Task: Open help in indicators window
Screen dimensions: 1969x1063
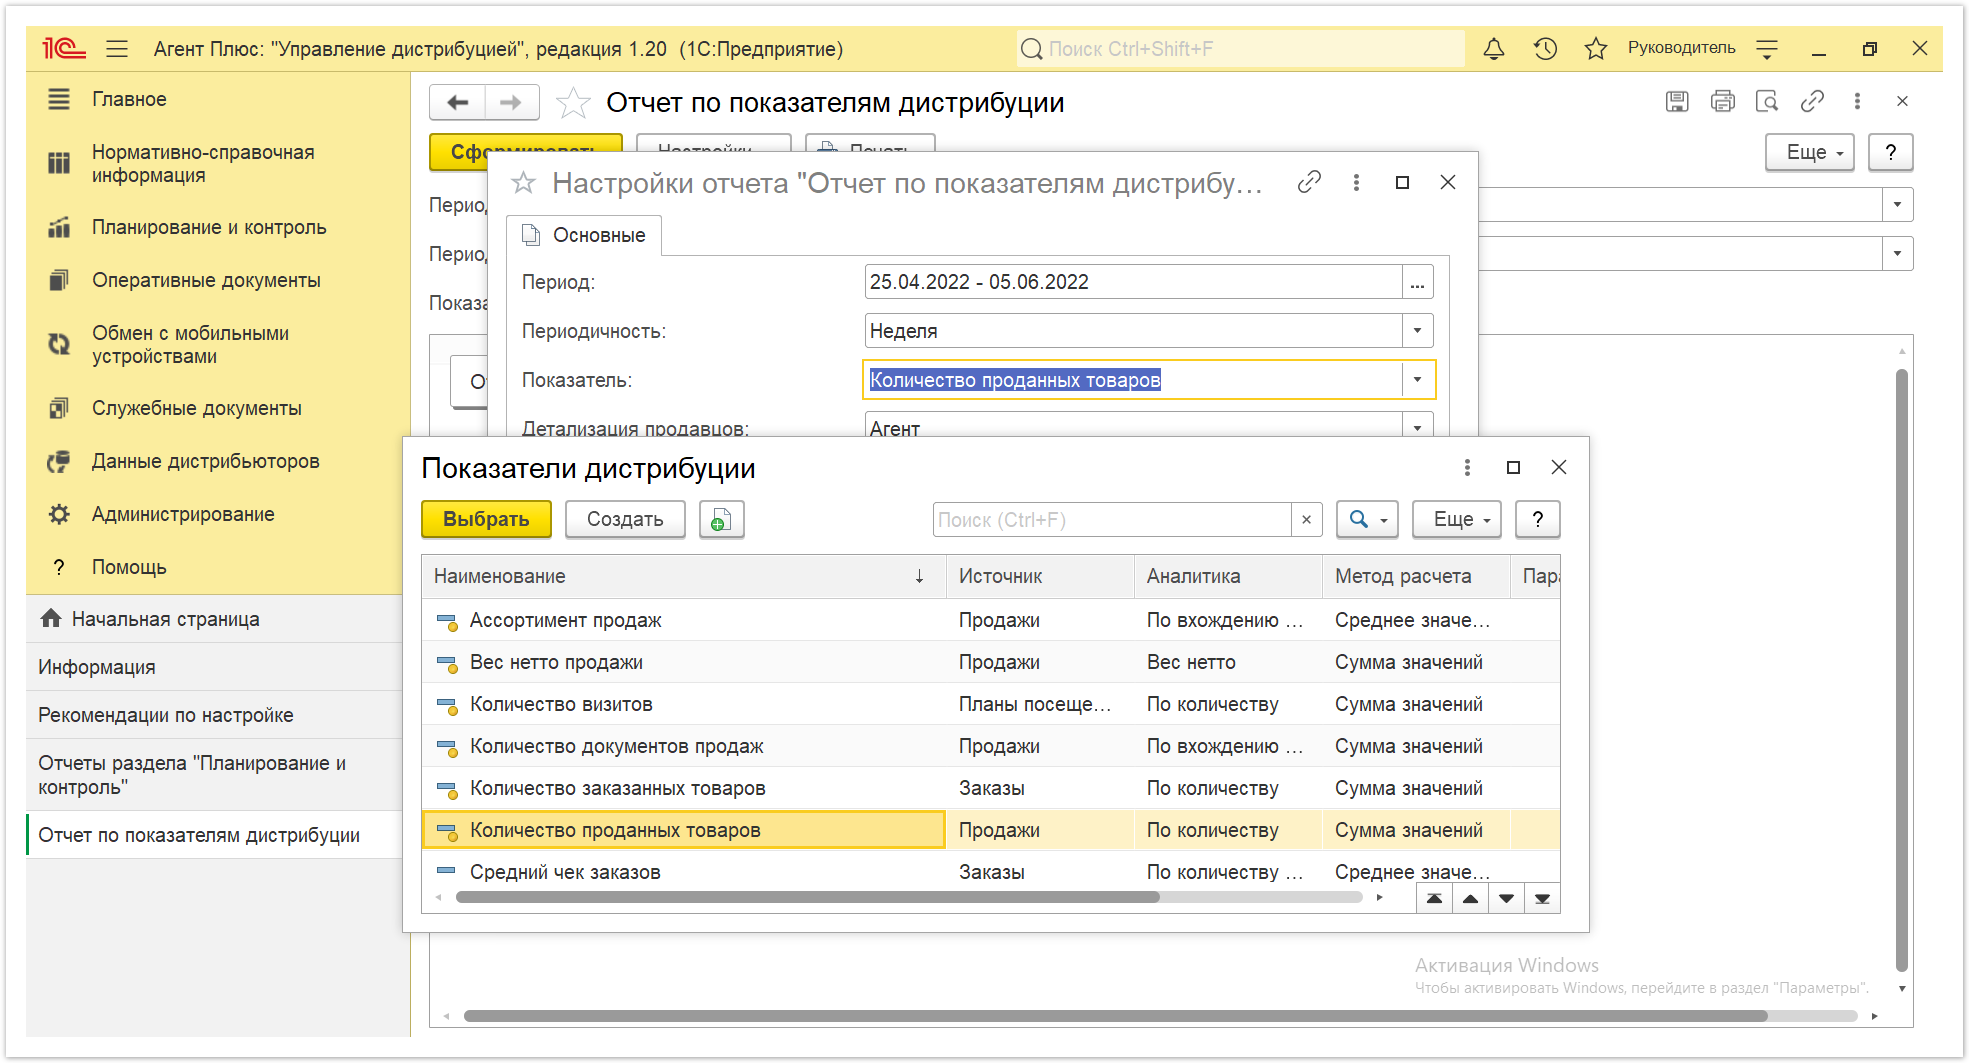Action: pos(1538,519)
